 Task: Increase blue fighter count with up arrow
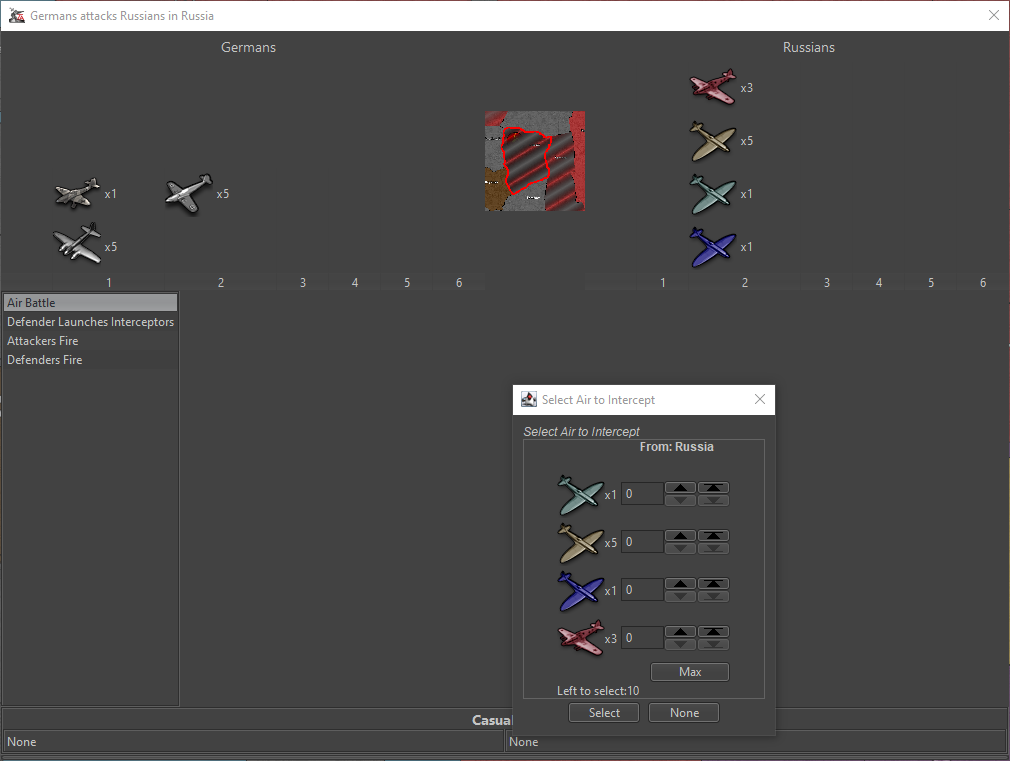tap(680, 584)
